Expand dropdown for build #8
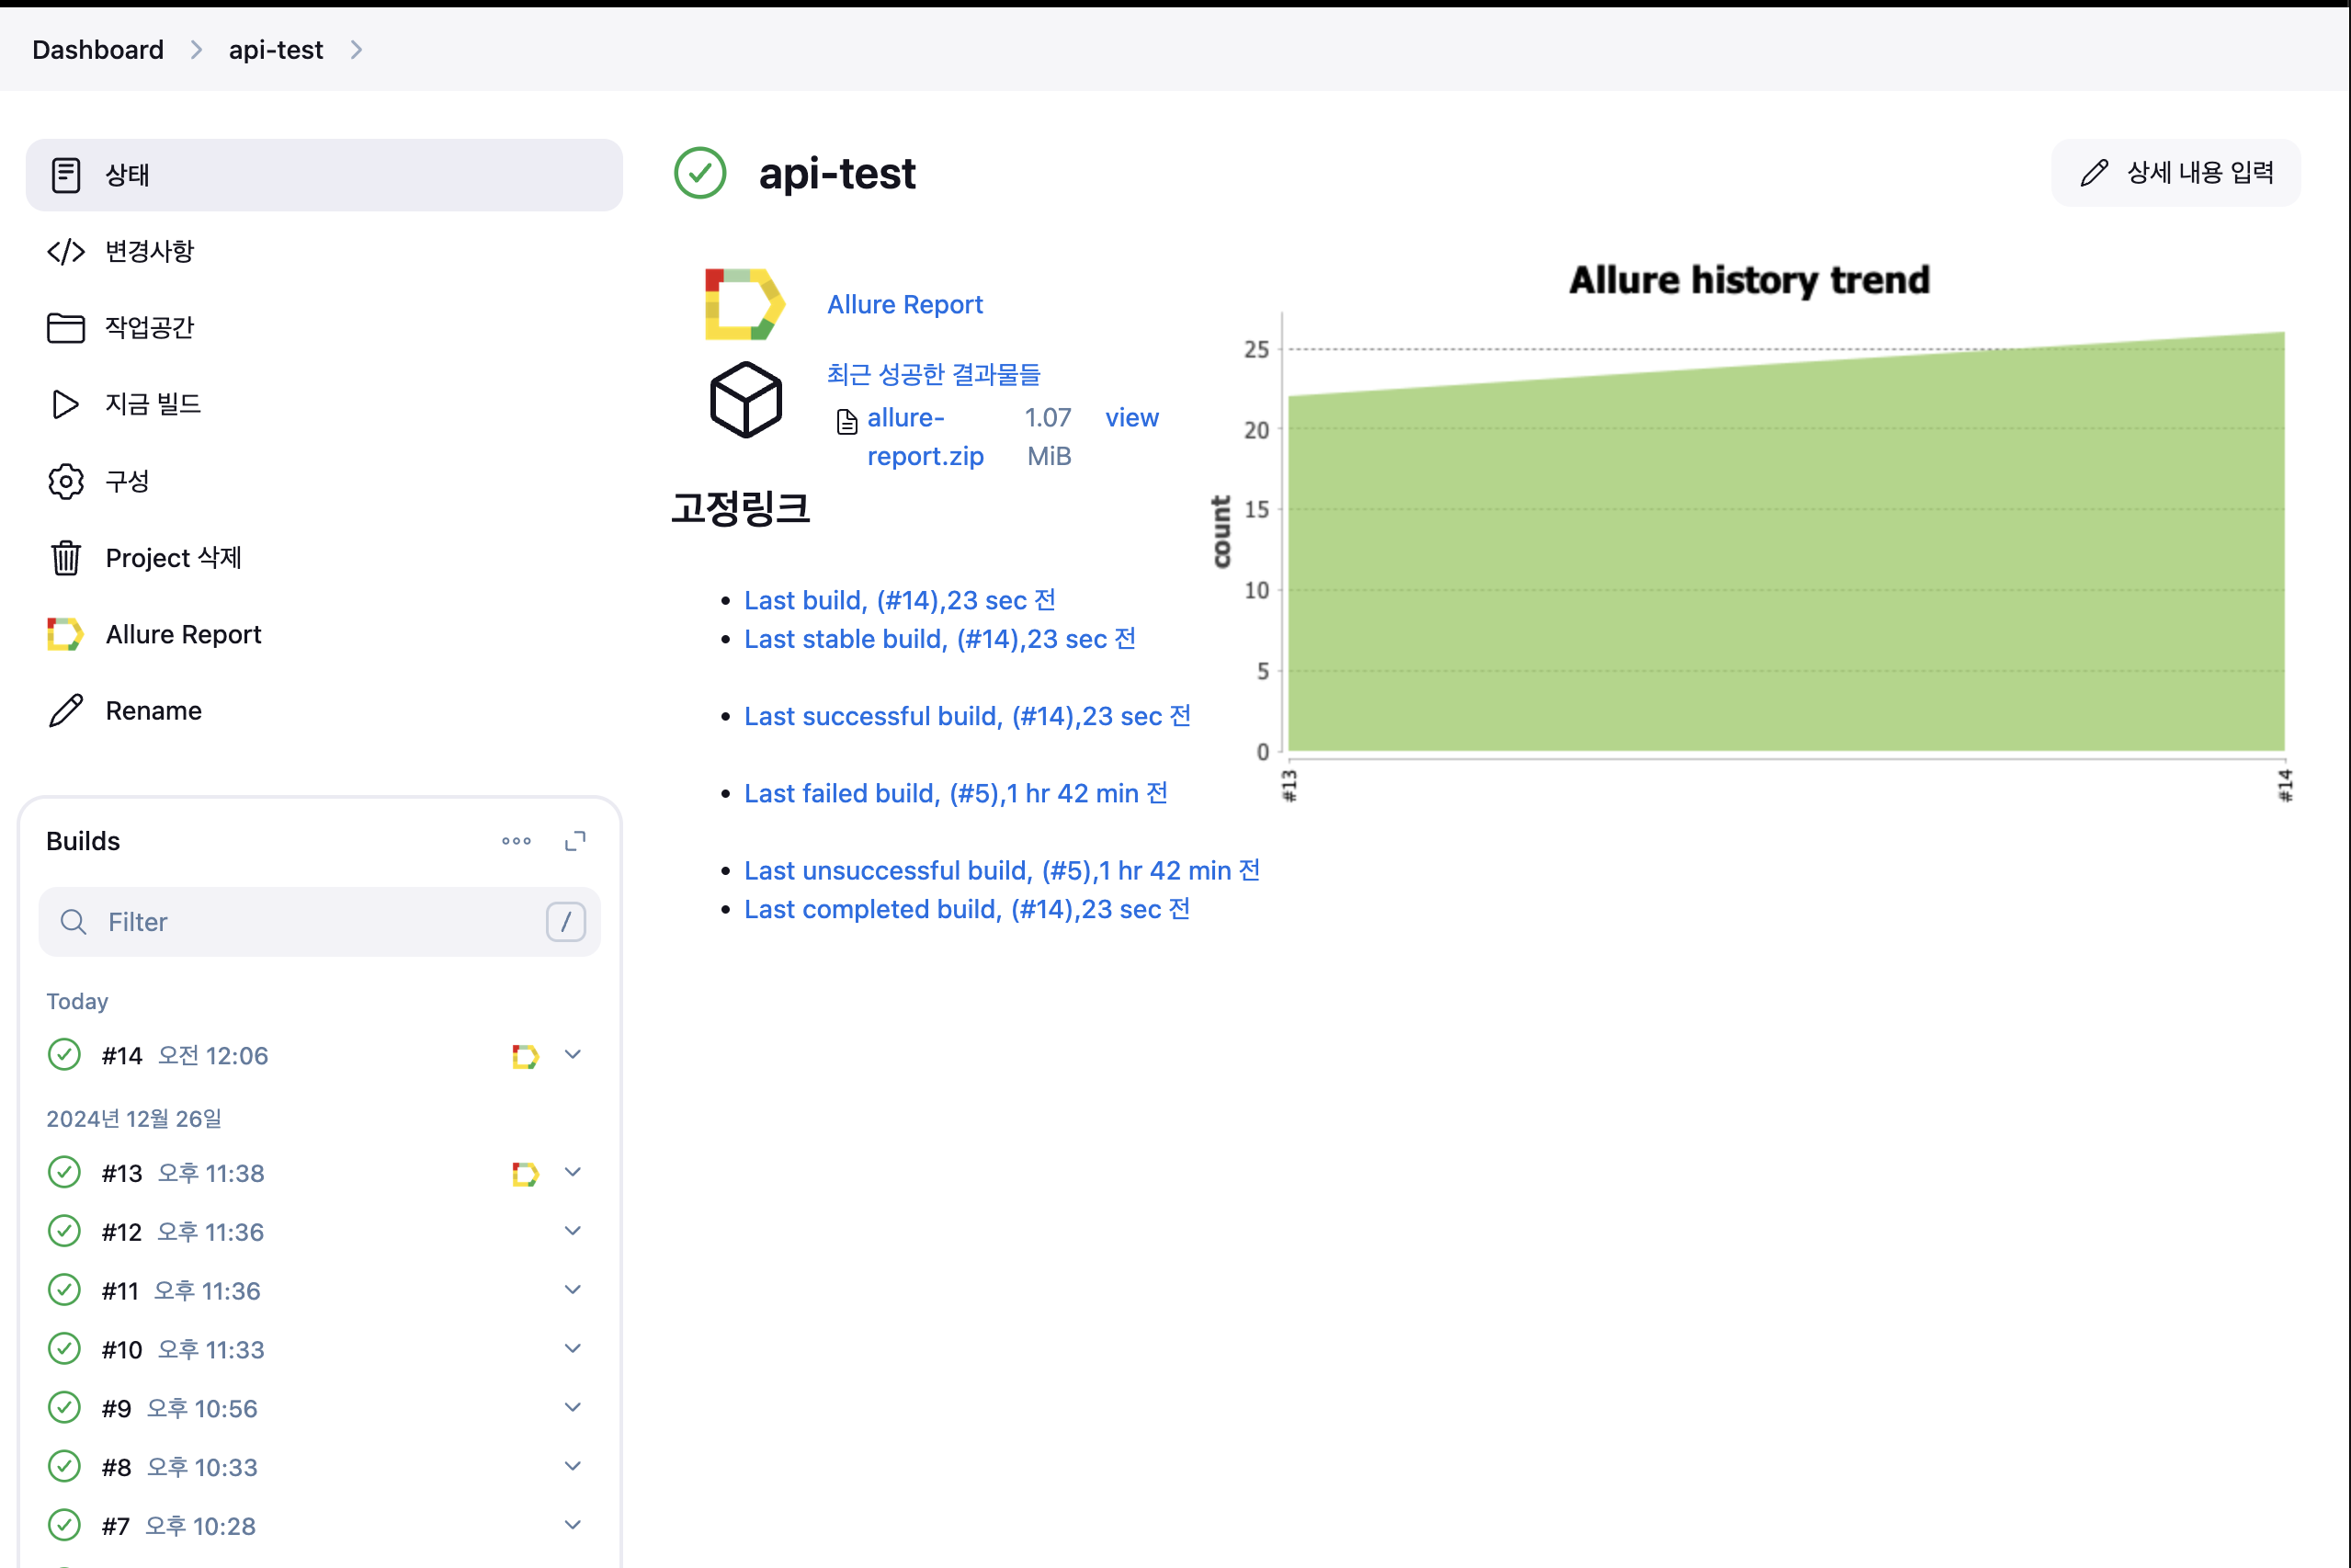This screenshot has height=1568, width=2351. [573, 1466]
